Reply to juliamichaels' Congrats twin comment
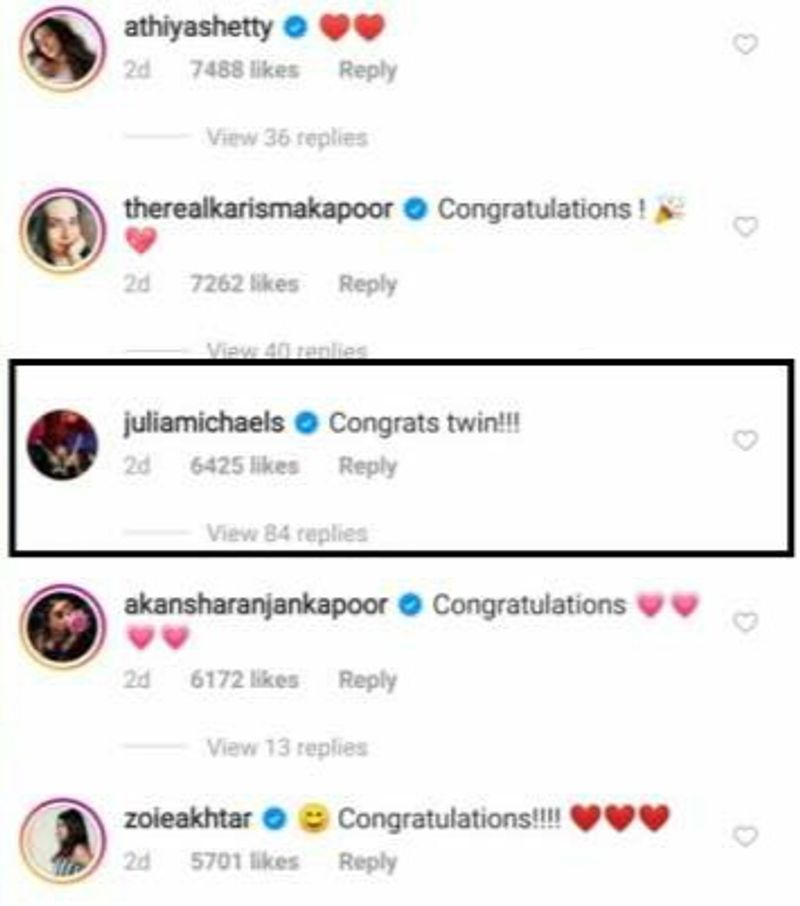The image size is (800, 906). (368, 466)
